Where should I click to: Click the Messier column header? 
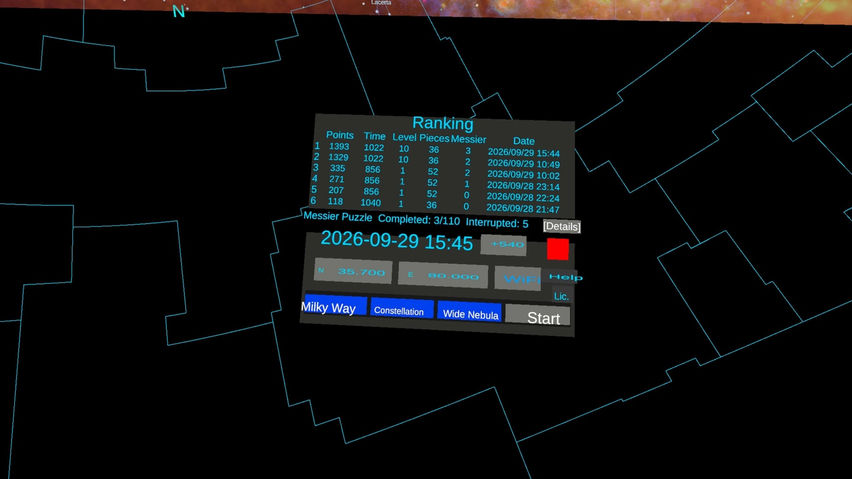tap(468, 140)
